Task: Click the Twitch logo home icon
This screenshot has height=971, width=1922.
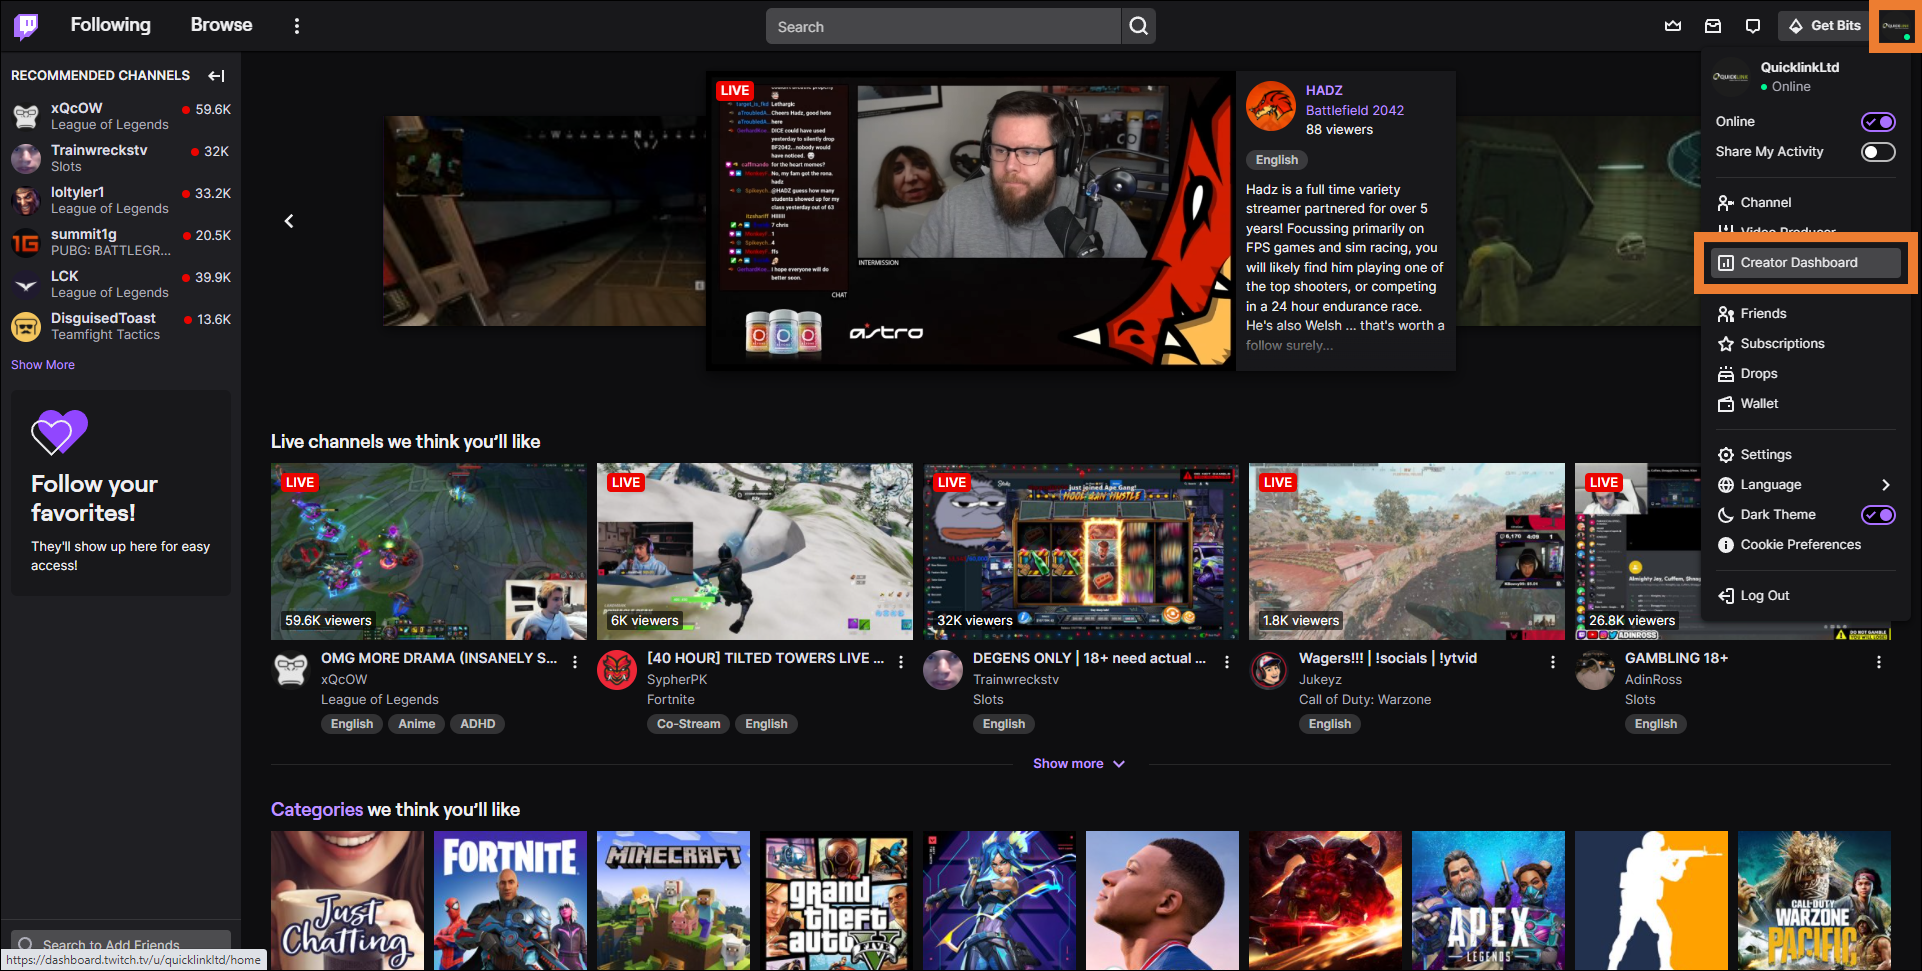Action: [x=26, y=26]
